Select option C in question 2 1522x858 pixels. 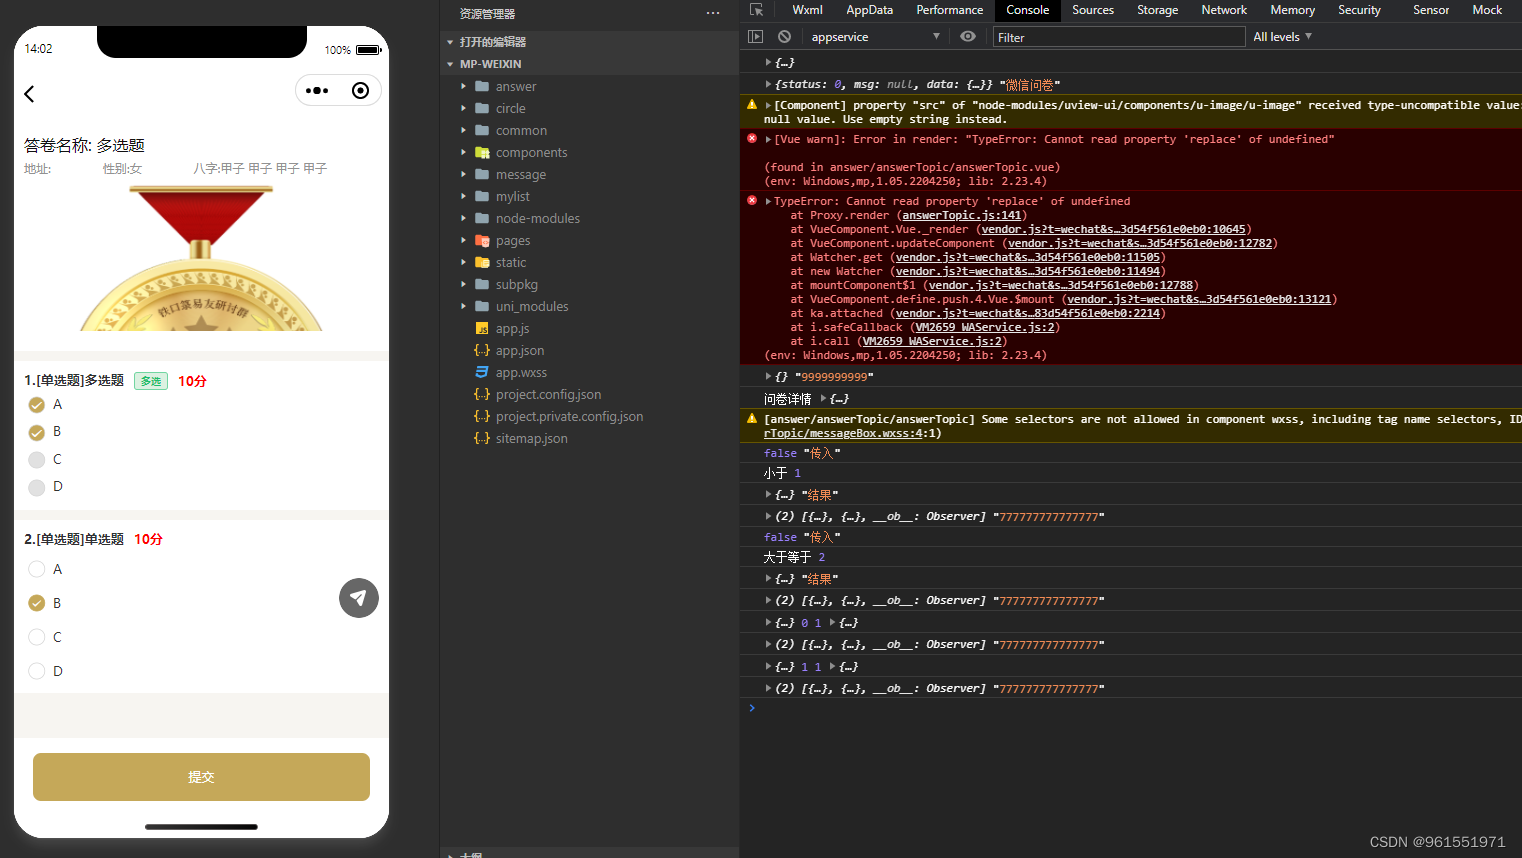37,637
